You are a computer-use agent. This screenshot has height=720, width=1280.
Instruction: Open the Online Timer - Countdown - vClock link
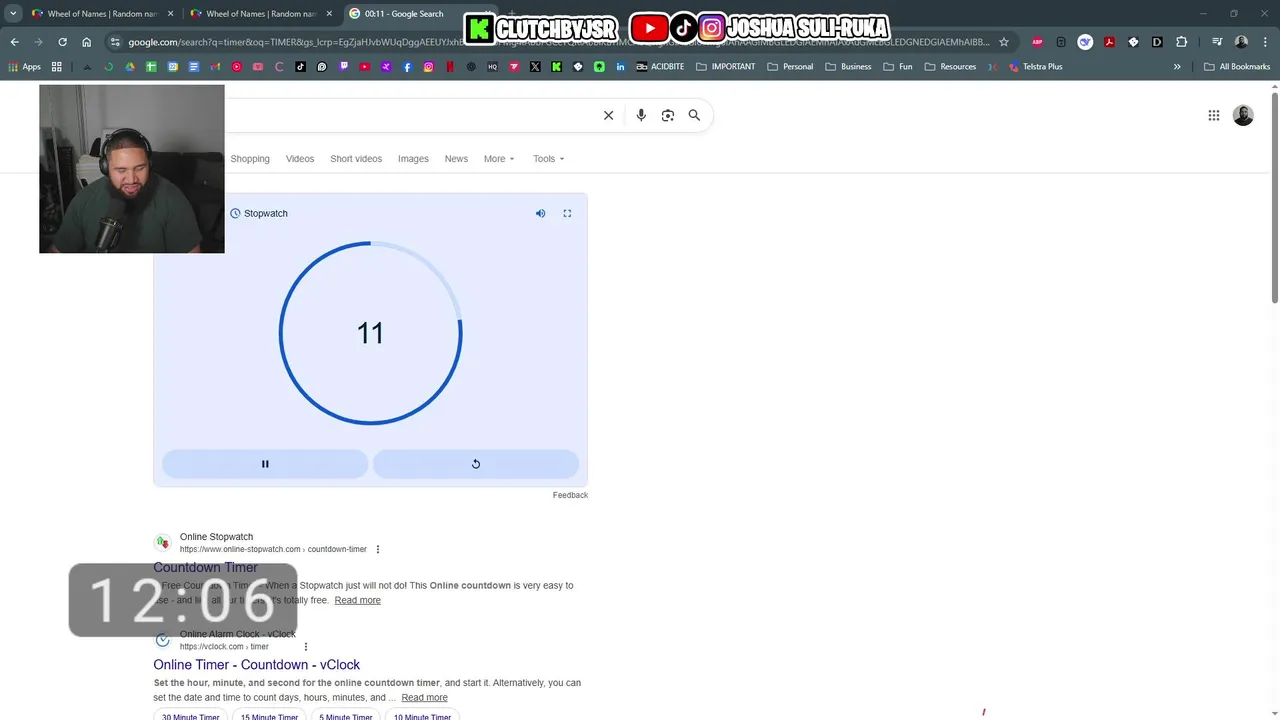[x=257, y=665]
